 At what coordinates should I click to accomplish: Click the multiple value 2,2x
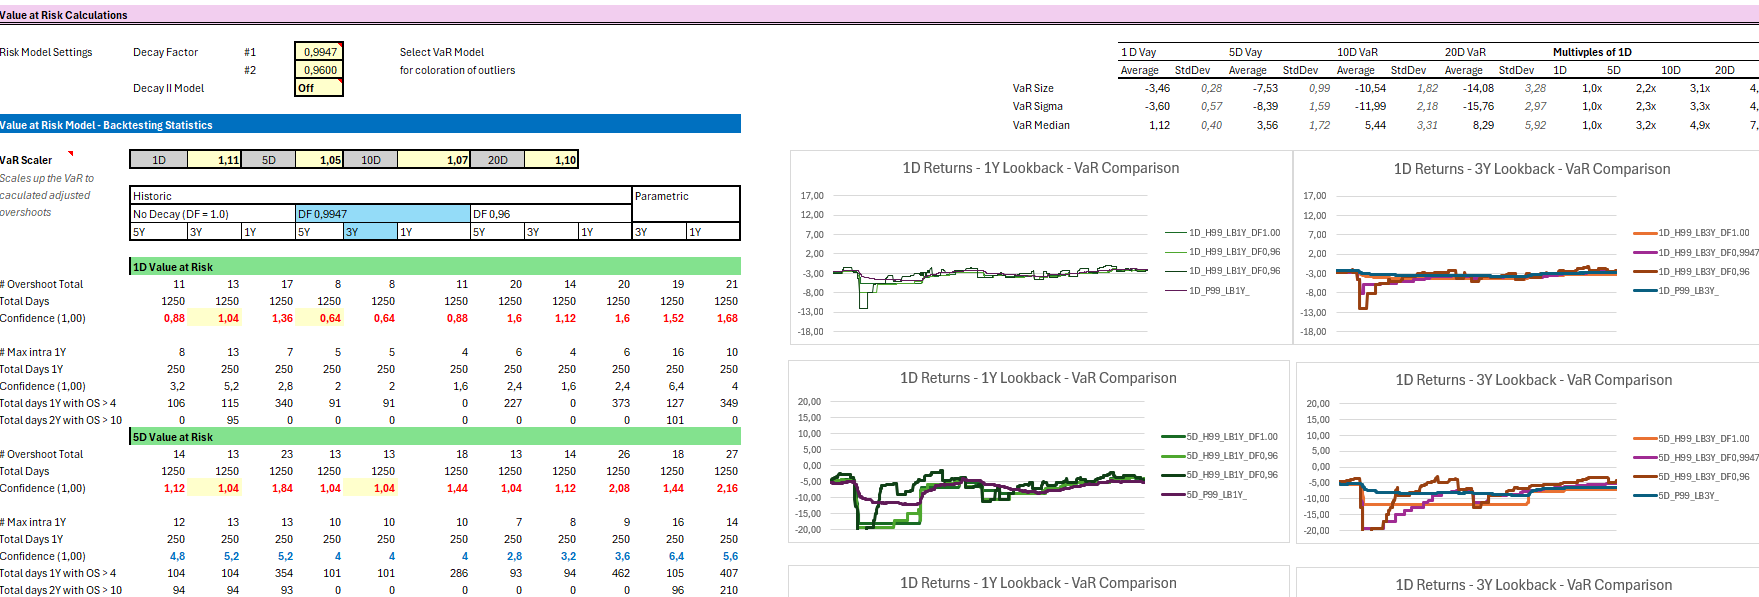pyautogui.click(x=1646, y=88)
